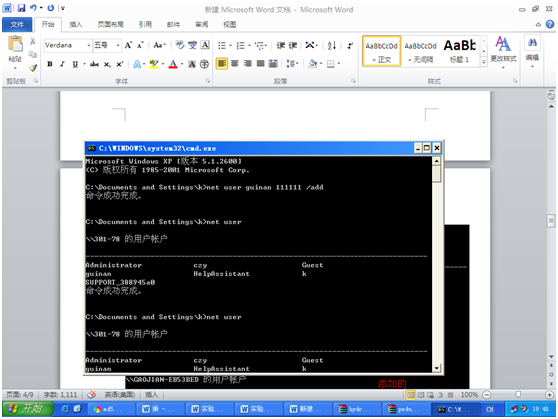Click the yellow text highlight color
558x419 pixels.
(154, 64)
